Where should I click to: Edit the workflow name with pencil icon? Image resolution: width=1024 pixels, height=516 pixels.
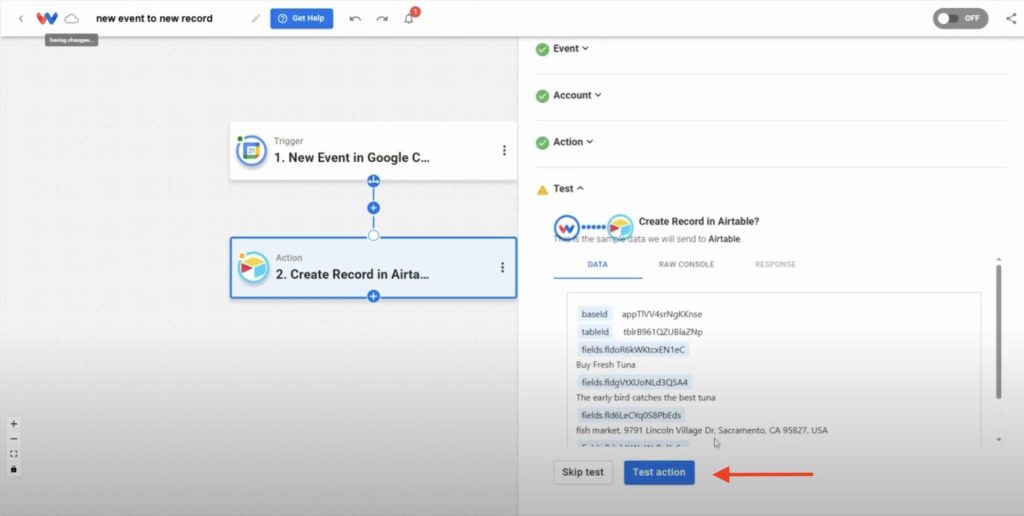(x=256, y=18)
